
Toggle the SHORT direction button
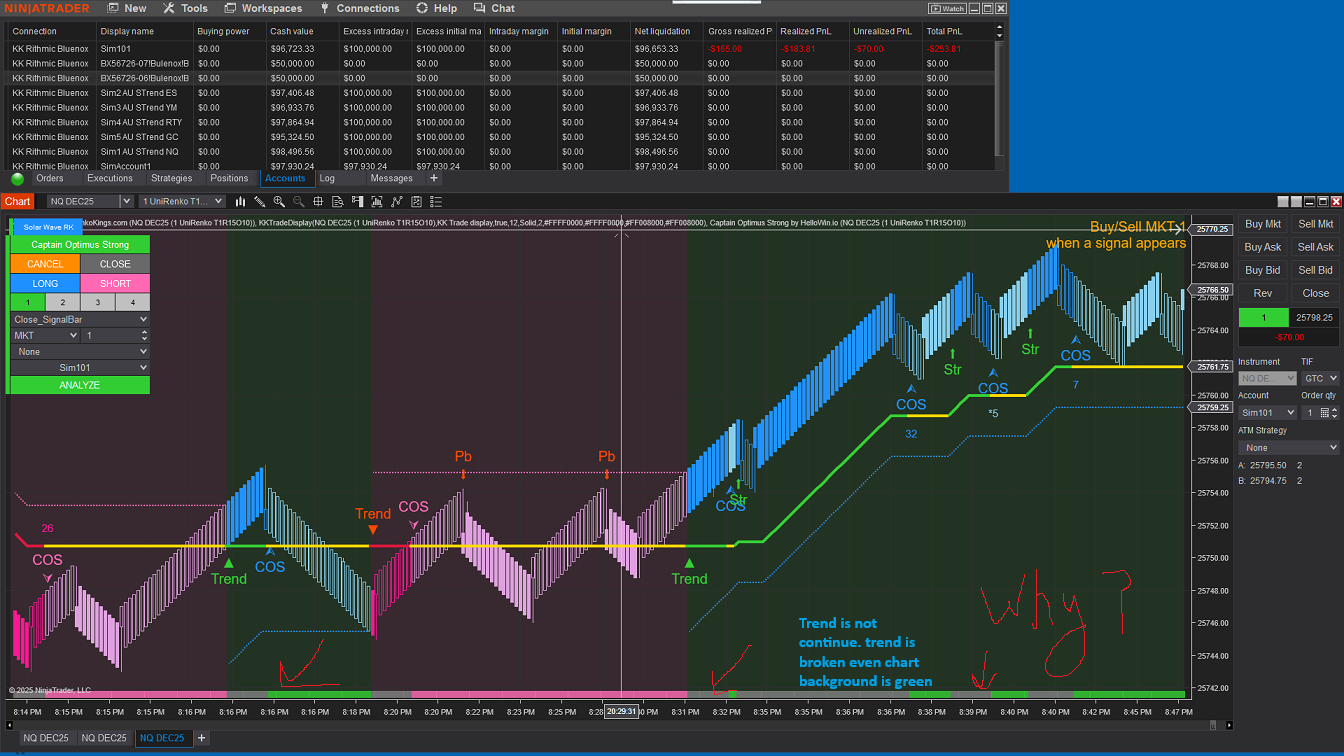(115, 283)
